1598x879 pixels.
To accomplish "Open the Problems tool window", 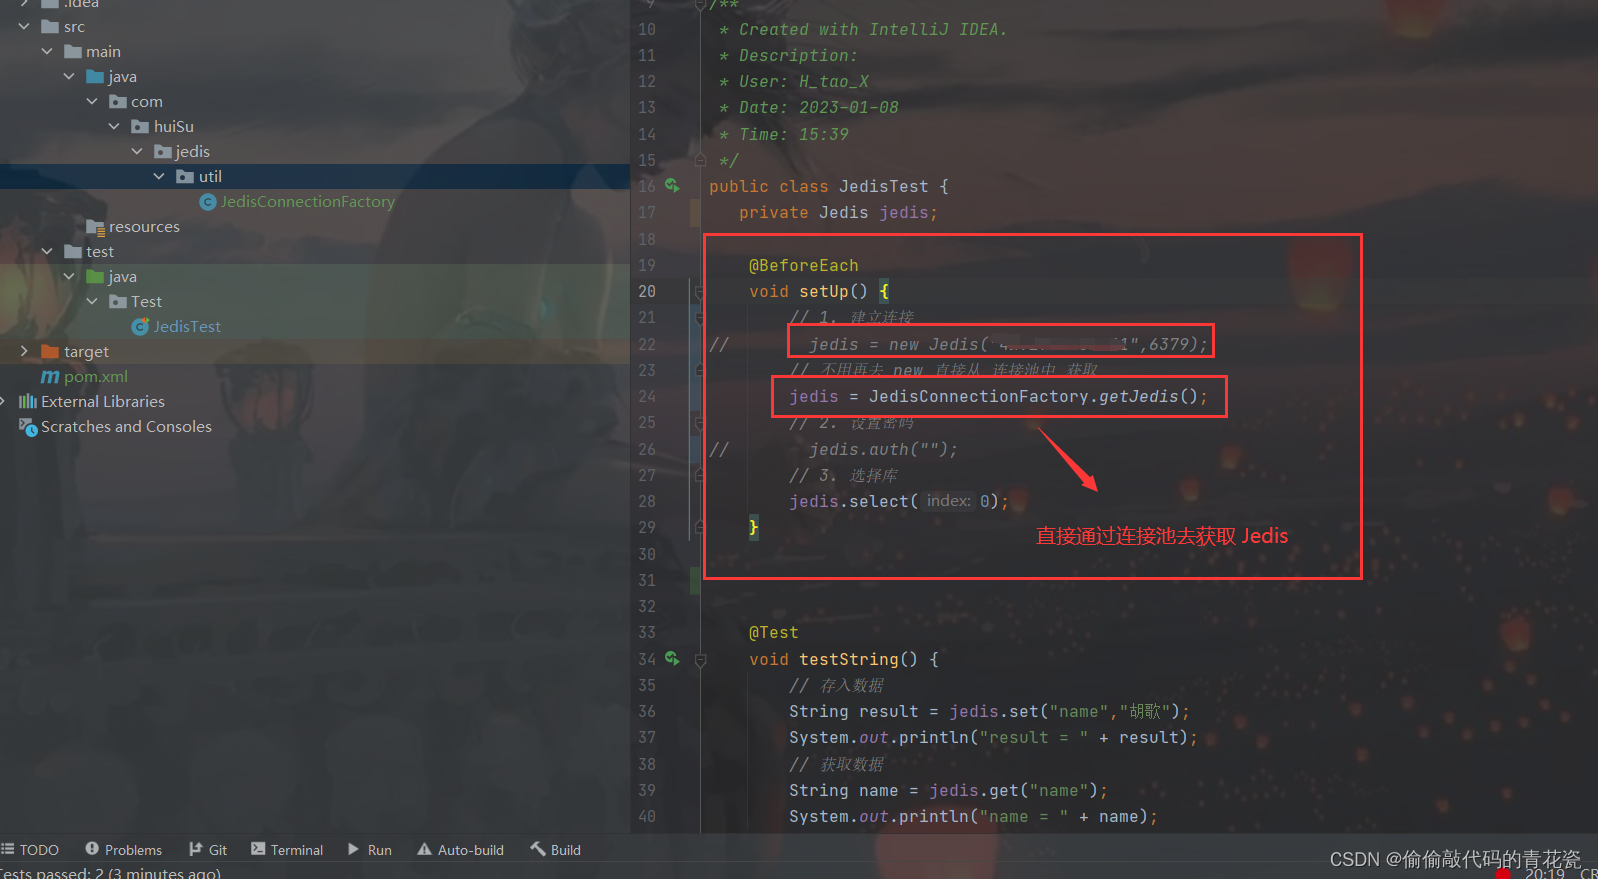I will coord(124,850).
